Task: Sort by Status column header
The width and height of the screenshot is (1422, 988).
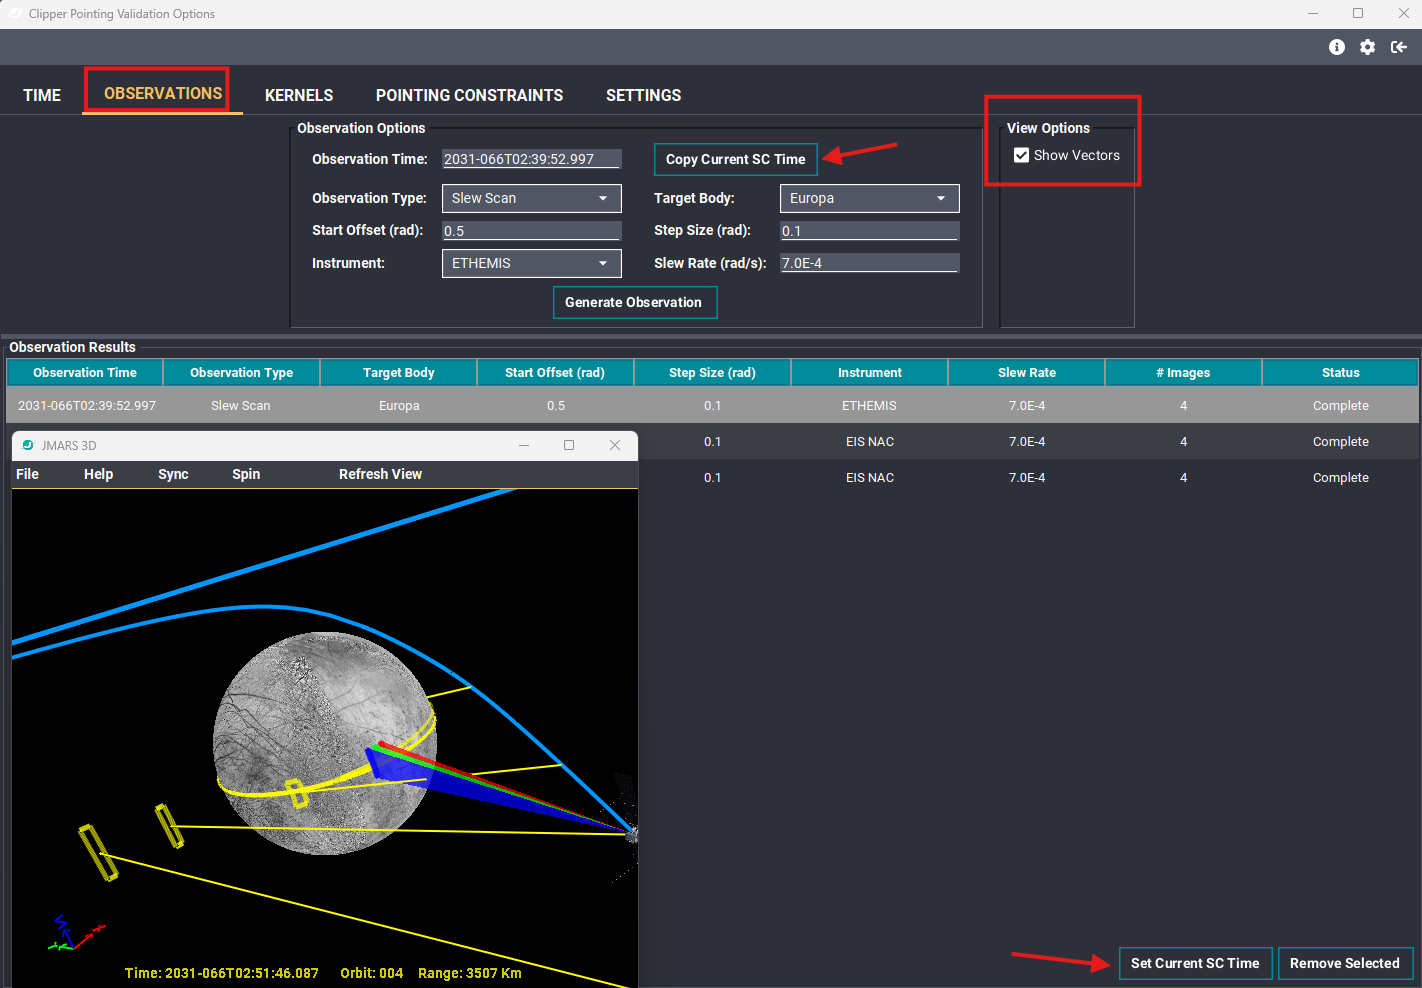Action: 1340,373
